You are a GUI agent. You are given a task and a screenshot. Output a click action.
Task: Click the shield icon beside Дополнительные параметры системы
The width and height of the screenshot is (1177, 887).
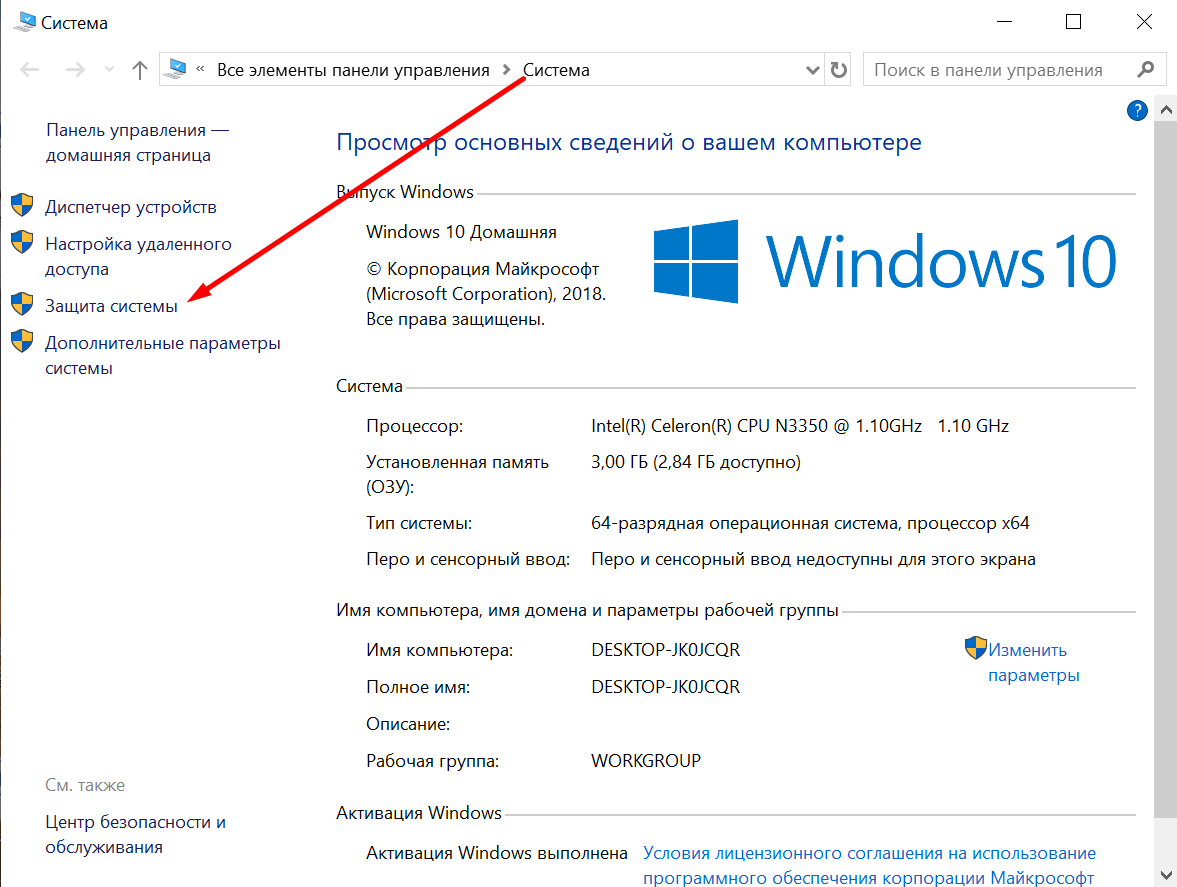coord(23,341)
